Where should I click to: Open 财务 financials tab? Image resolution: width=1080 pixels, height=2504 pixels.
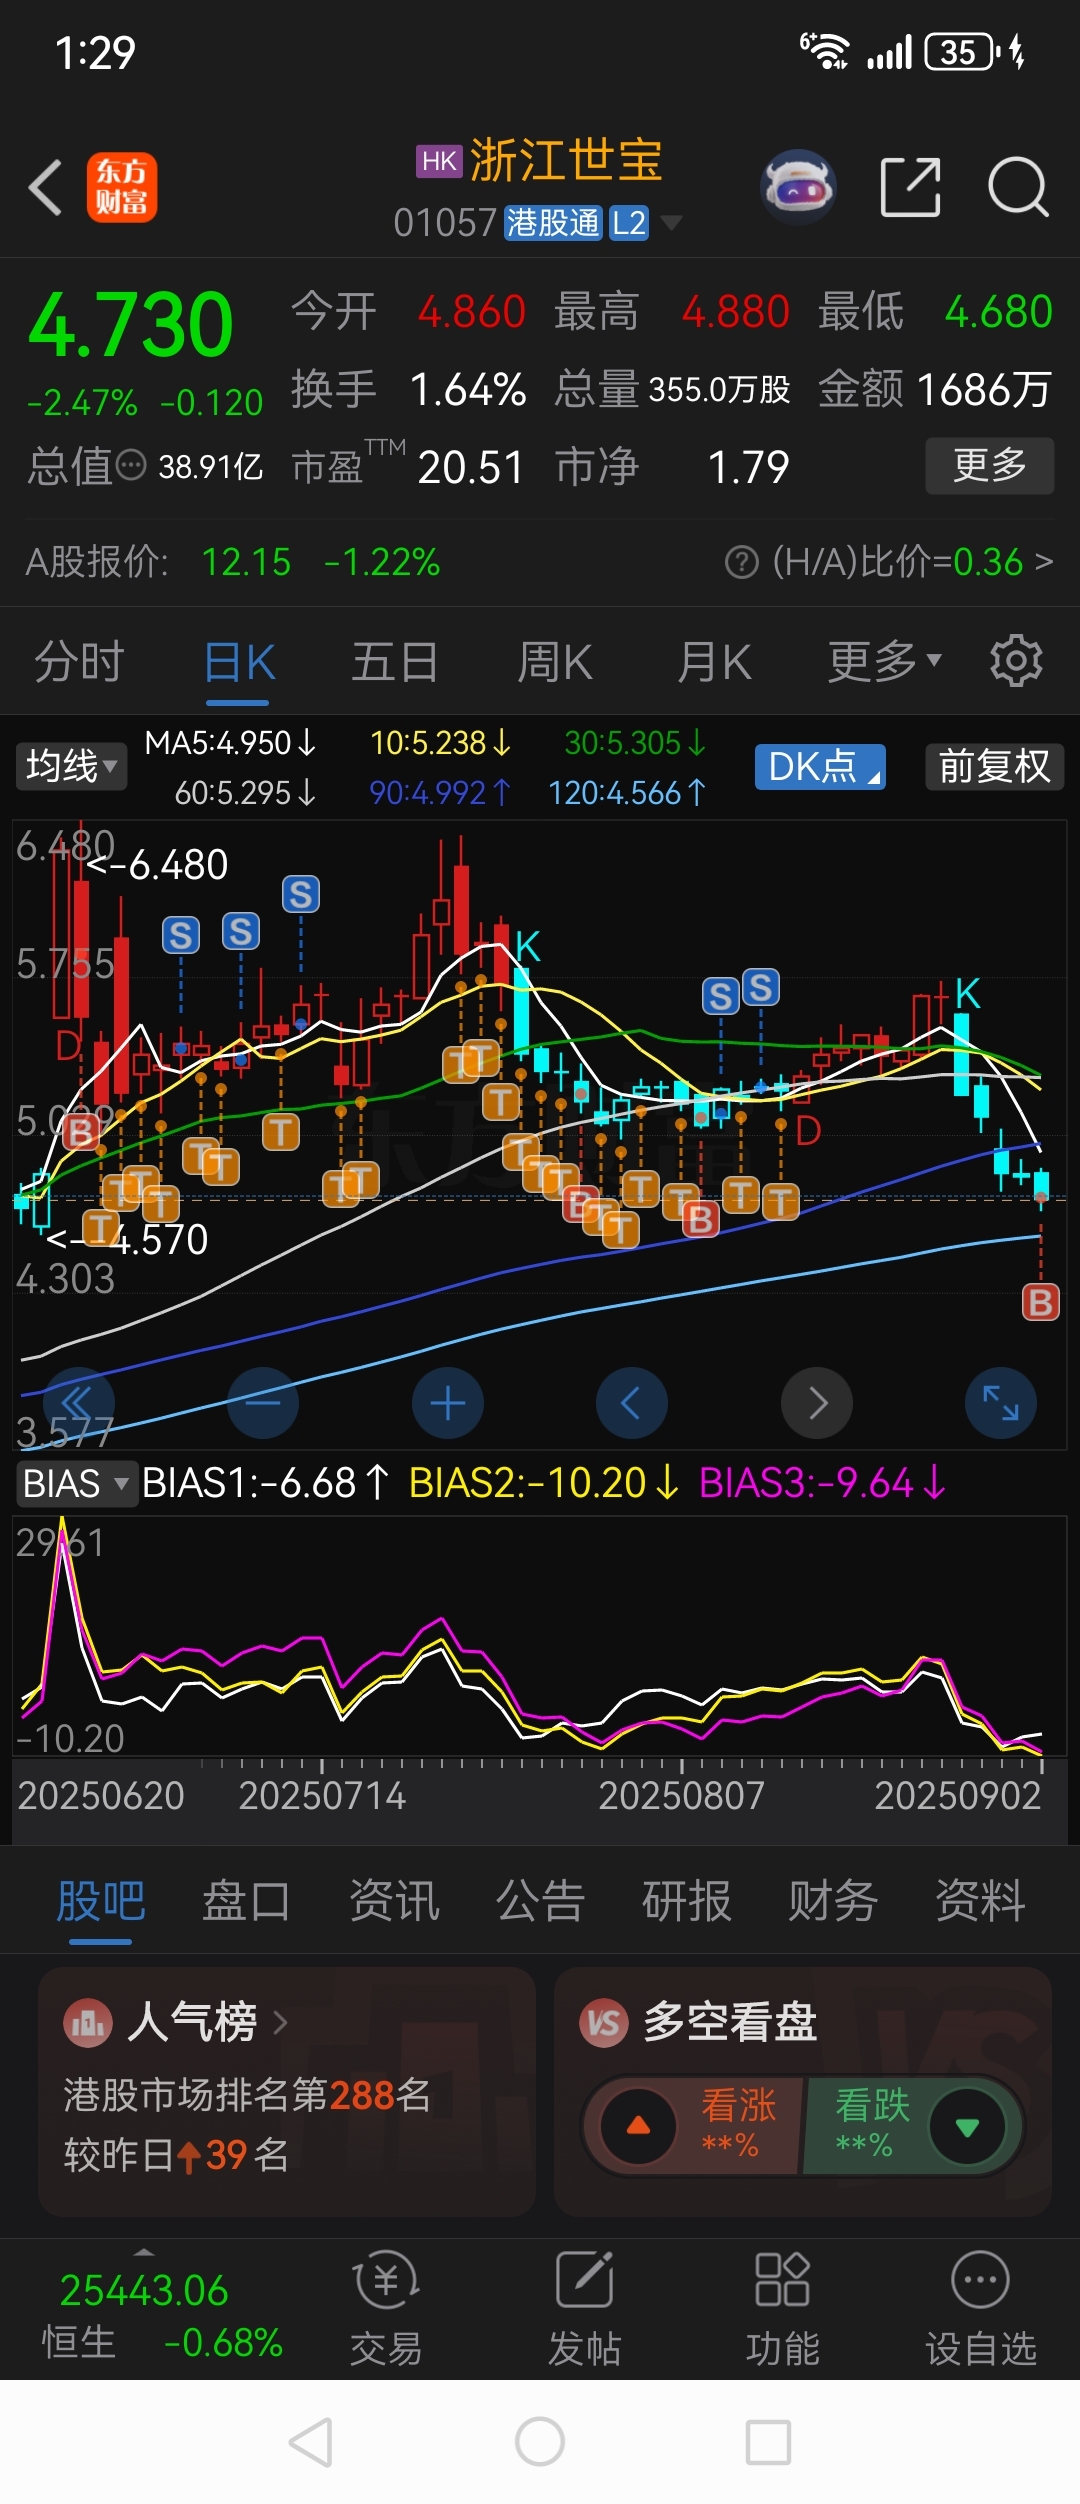pos(833,1900)
